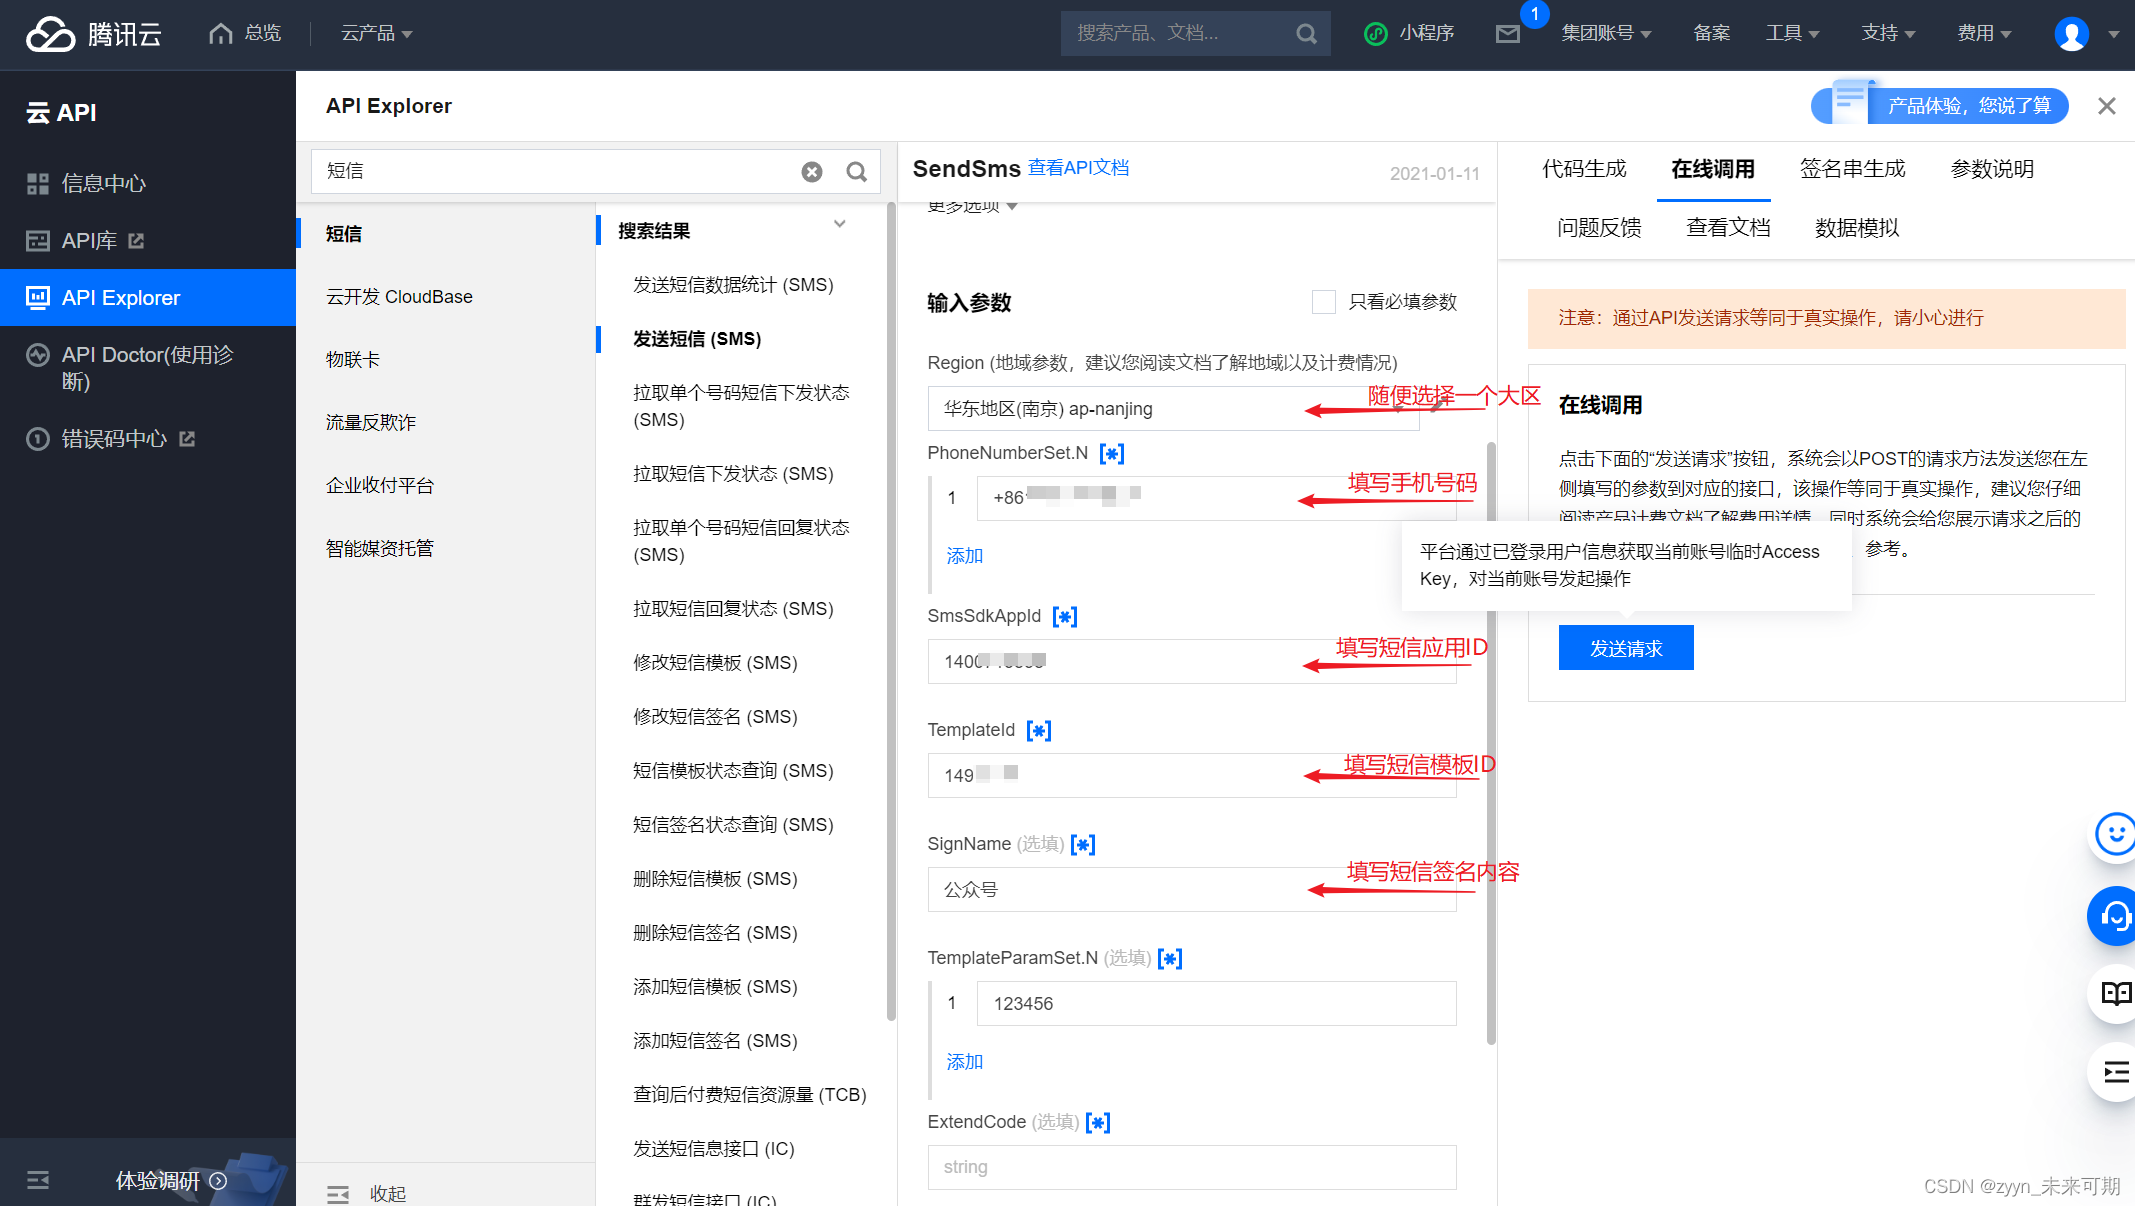Switch to the parameter description tab
Viewport: 2135px width, 1206px height.
(1992, 169)
